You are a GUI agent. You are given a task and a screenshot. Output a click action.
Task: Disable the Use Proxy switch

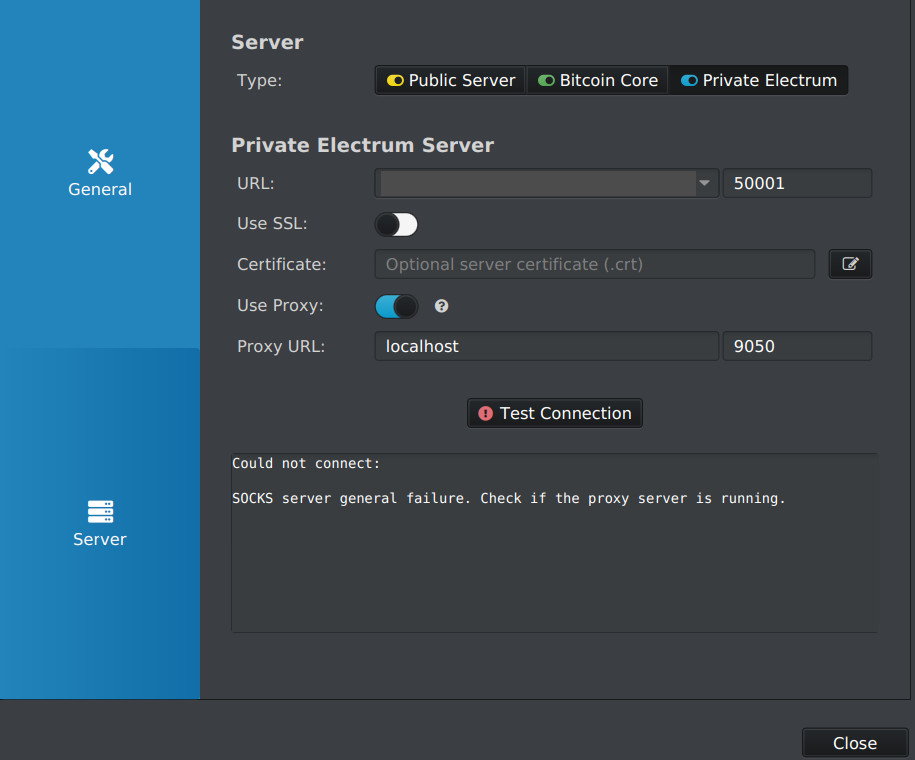coord(396,306)
